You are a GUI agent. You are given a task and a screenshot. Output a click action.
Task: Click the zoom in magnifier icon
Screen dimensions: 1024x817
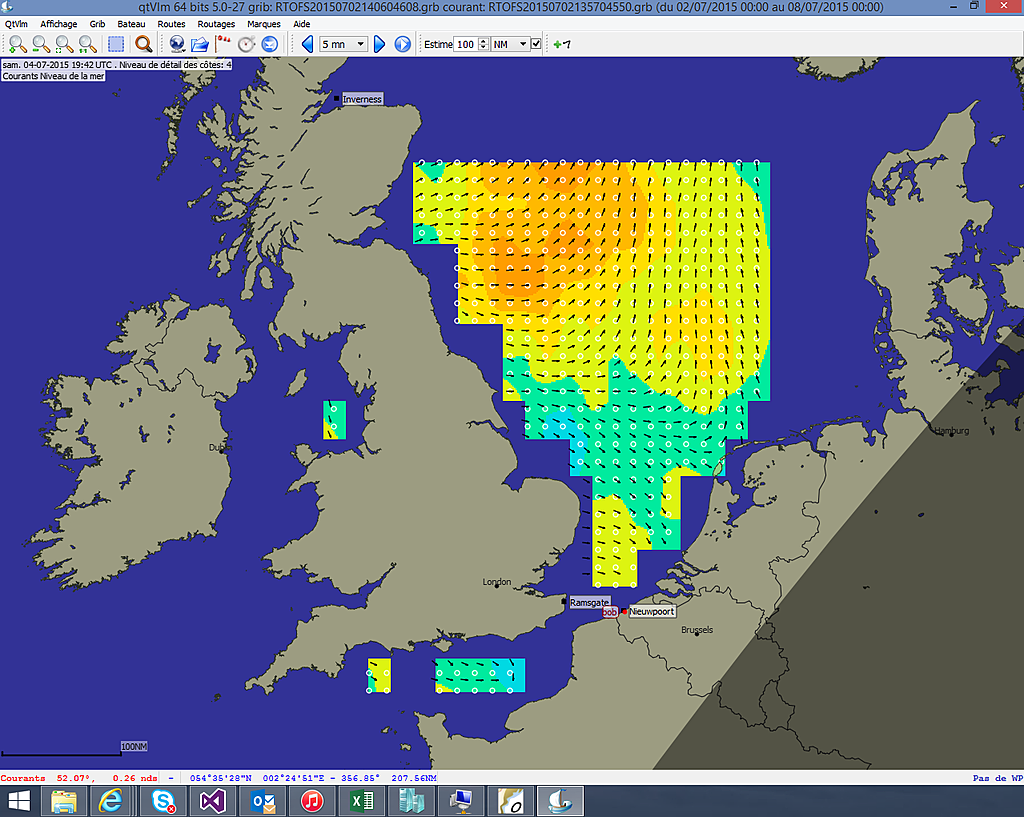pyautogui.click(x=18, y=44)
